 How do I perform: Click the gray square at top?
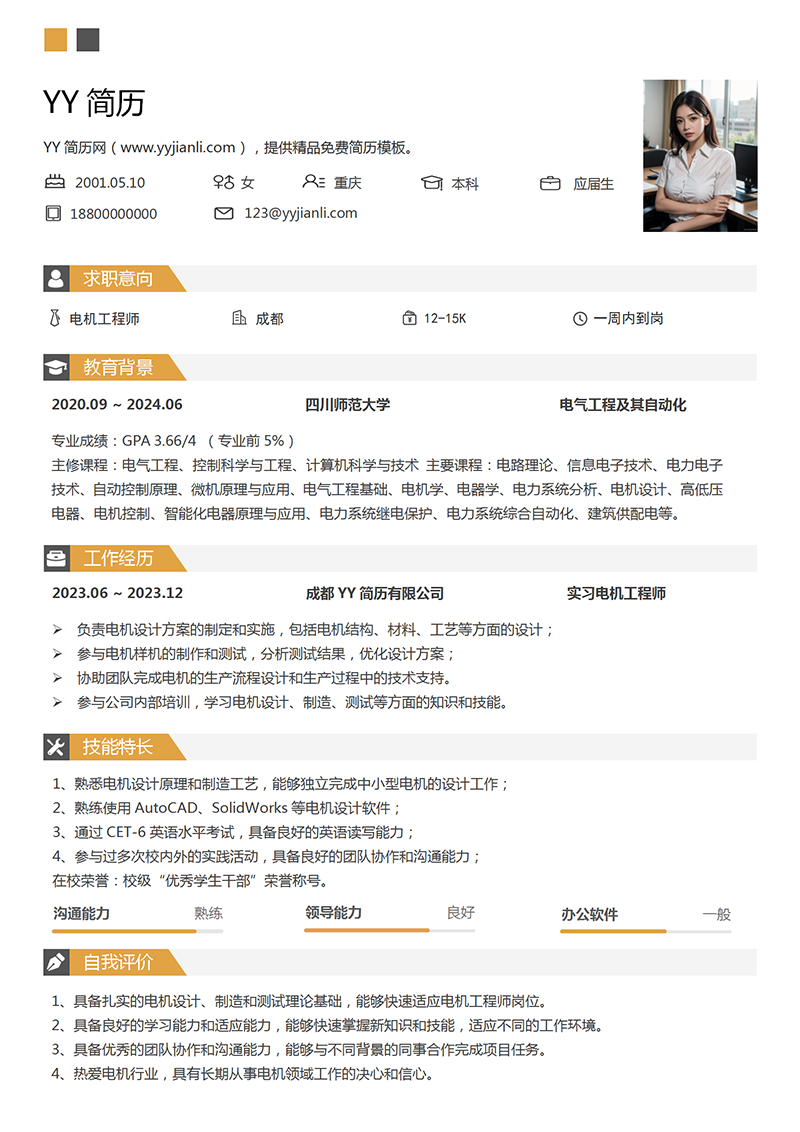click(x=88, y=40)
